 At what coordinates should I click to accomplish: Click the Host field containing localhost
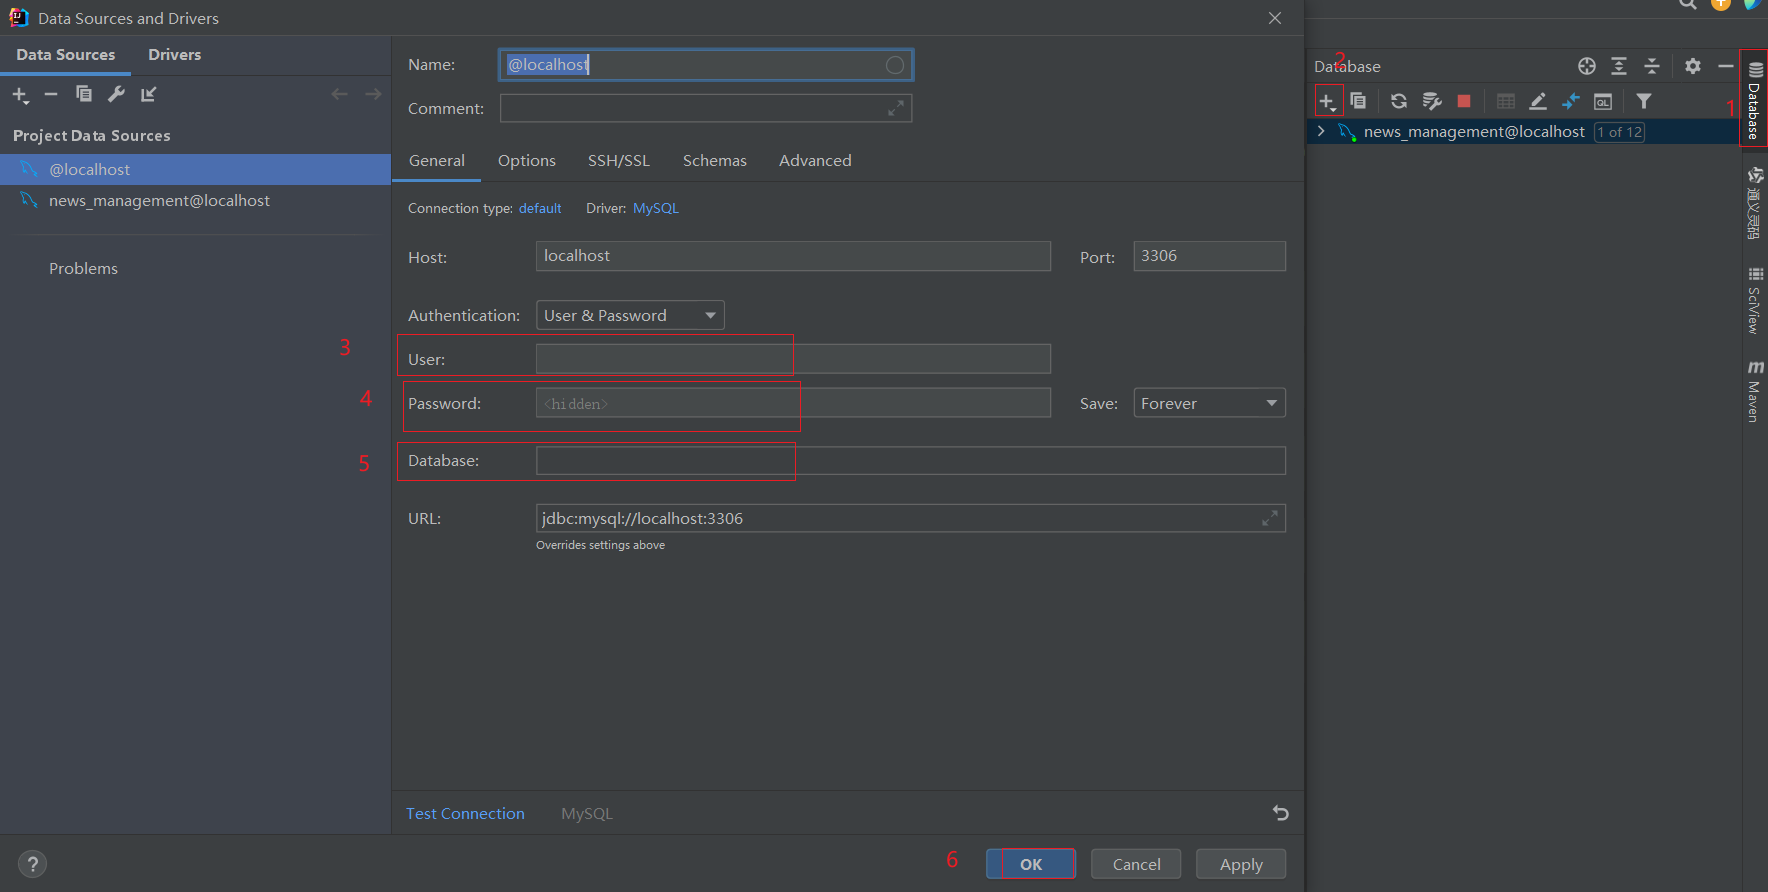tap(793, 256)
